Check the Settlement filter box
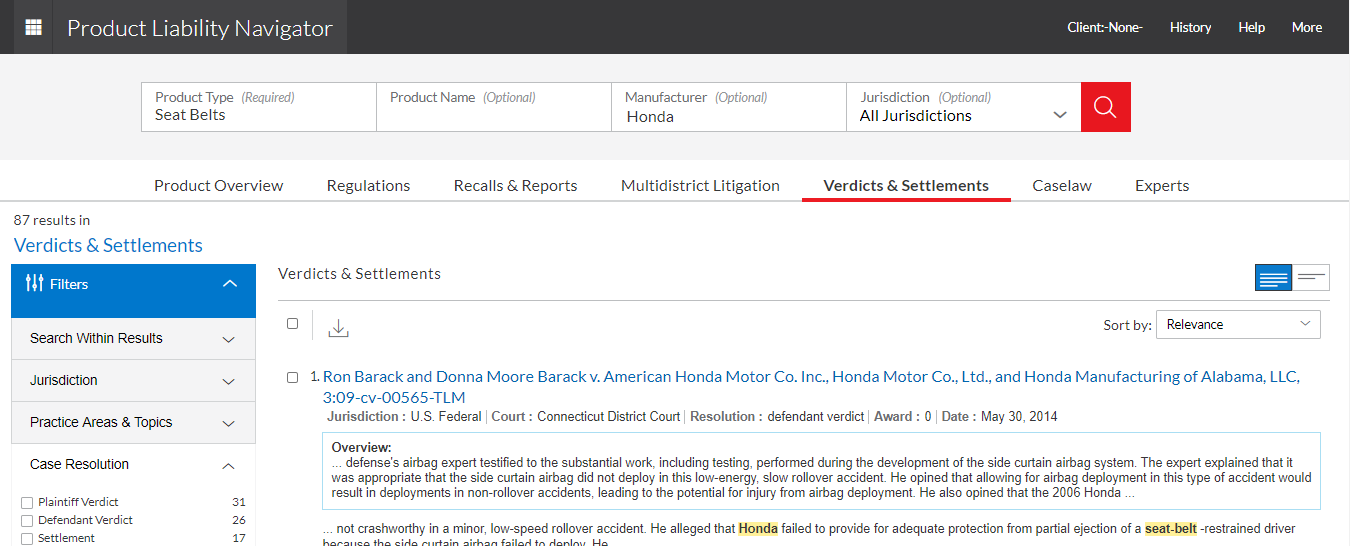The image size is (1350, 546). (28, 538)
